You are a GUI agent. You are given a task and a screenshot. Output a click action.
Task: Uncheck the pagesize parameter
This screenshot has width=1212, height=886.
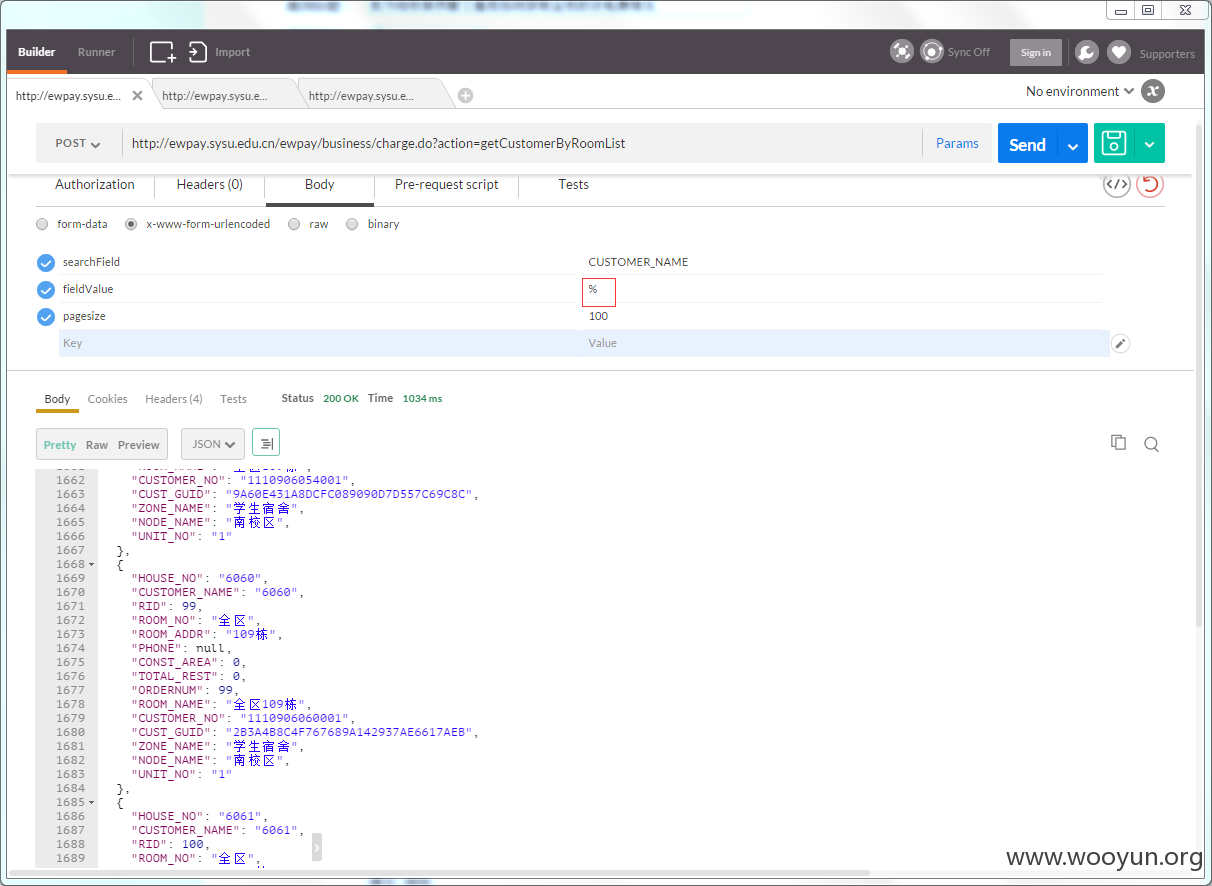[46, 317]
